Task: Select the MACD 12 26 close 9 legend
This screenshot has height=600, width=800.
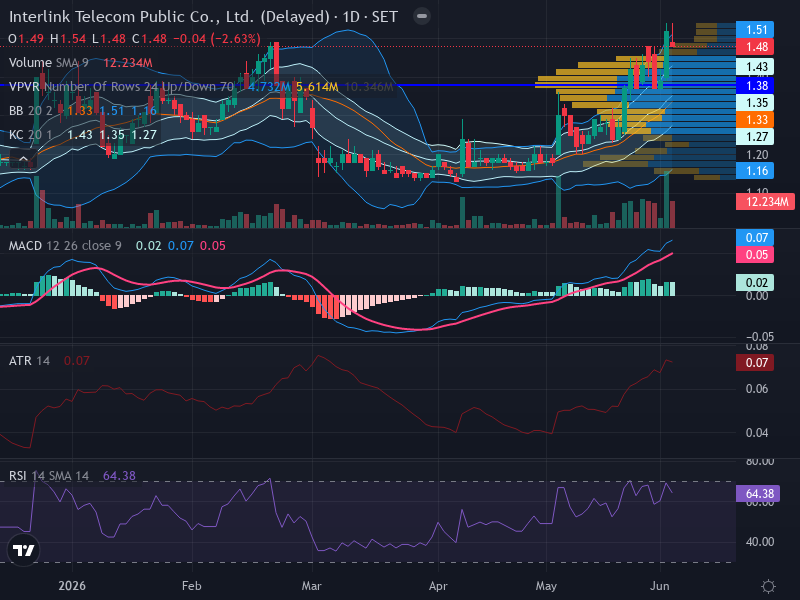Action: [x=65, y=246]
